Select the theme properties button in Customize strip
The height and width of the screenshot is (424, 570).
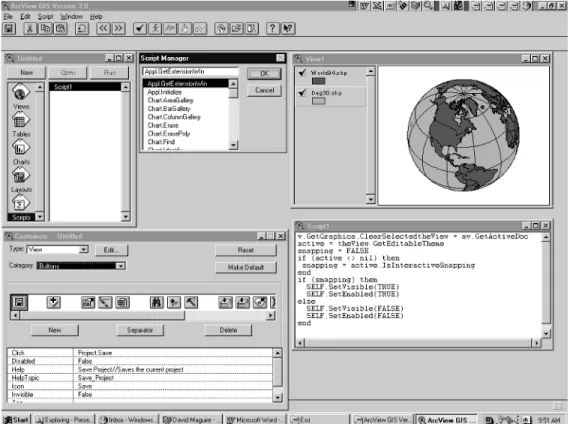88,303
